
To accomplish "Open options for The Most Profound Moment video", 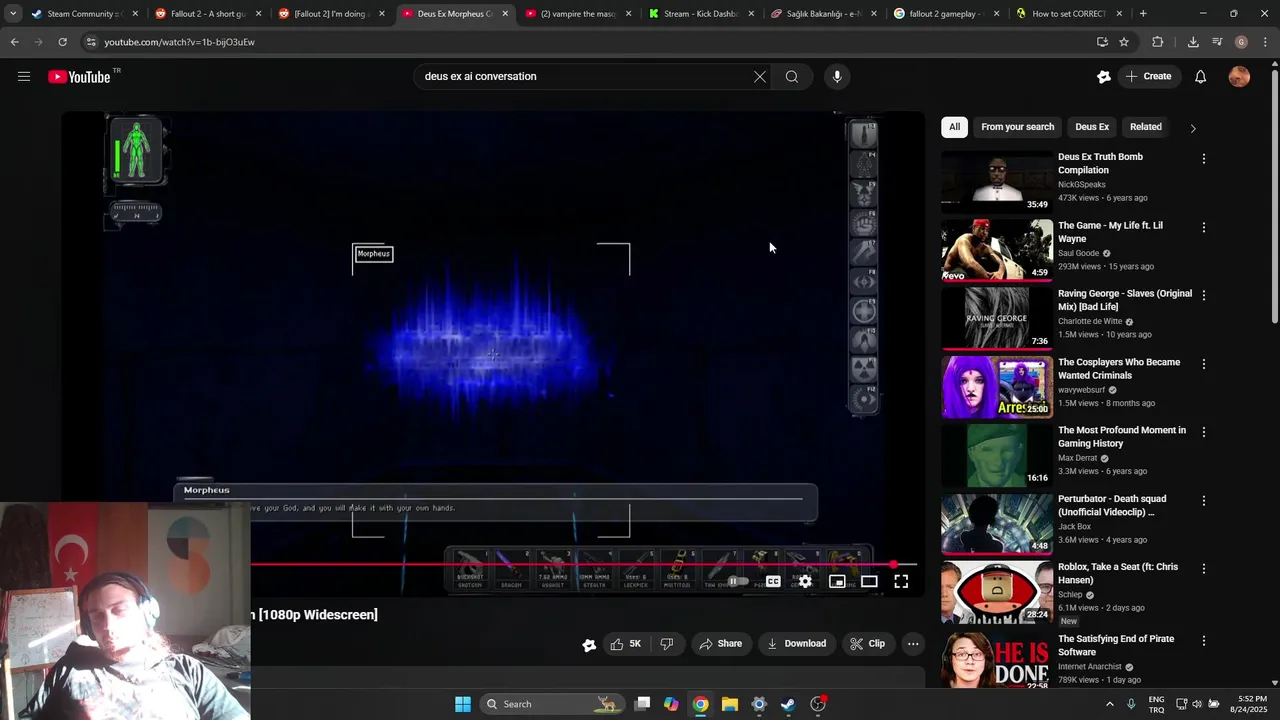I will tap(1204, 432).
